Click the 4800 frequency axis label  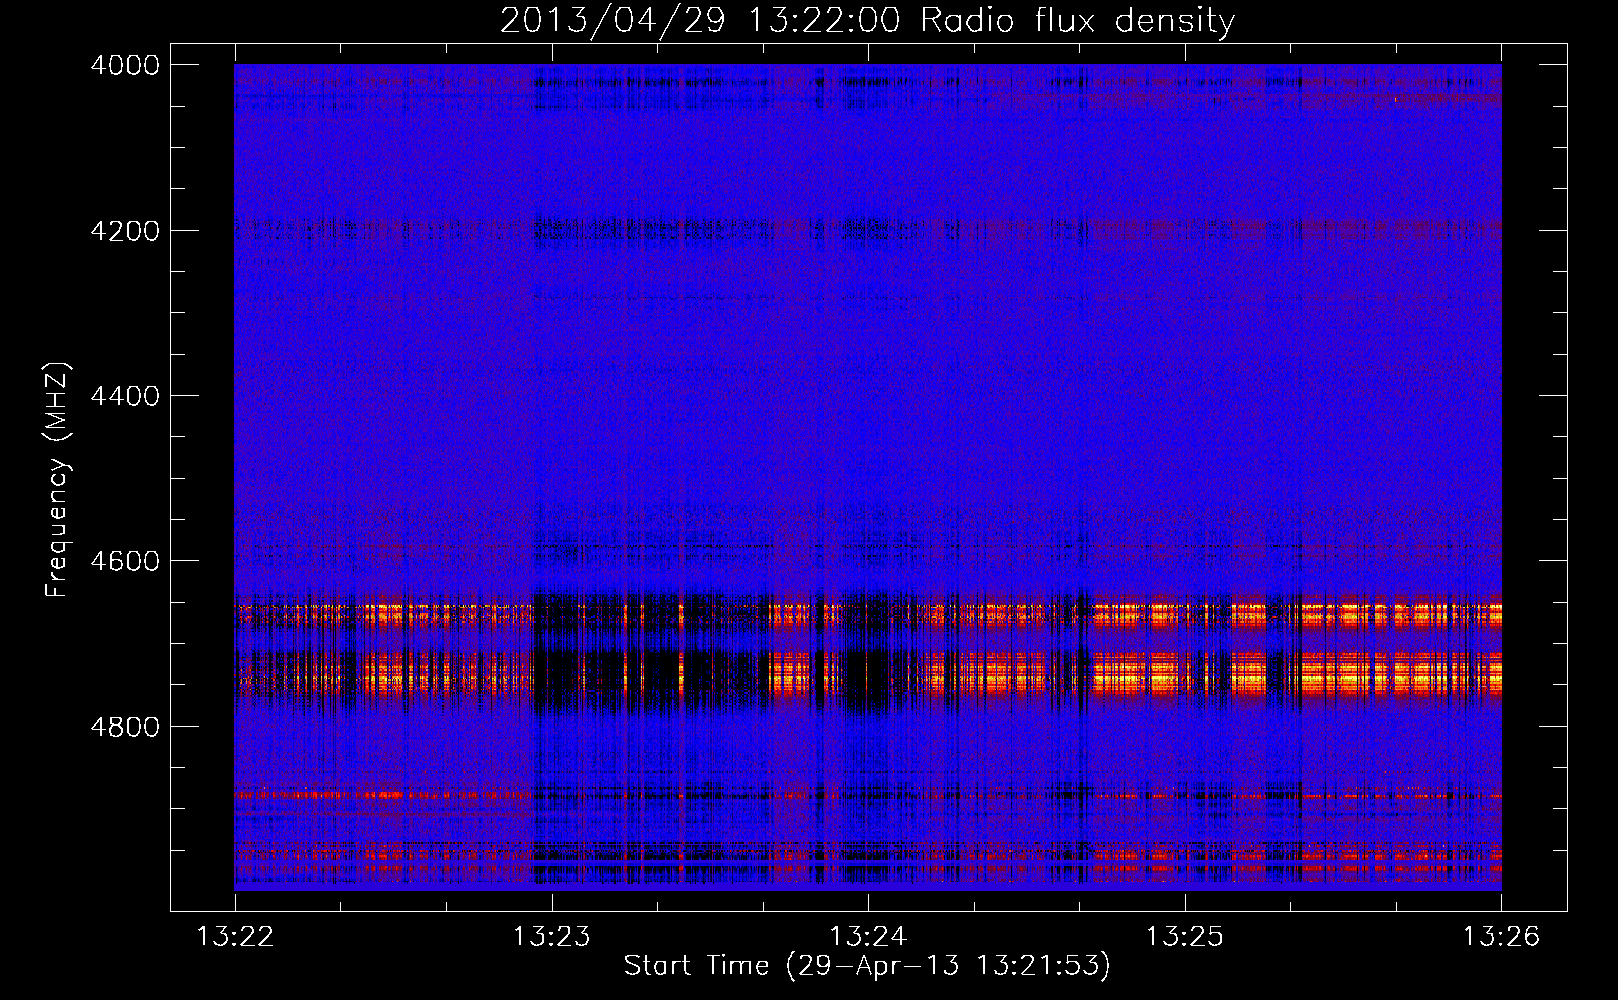125,727
